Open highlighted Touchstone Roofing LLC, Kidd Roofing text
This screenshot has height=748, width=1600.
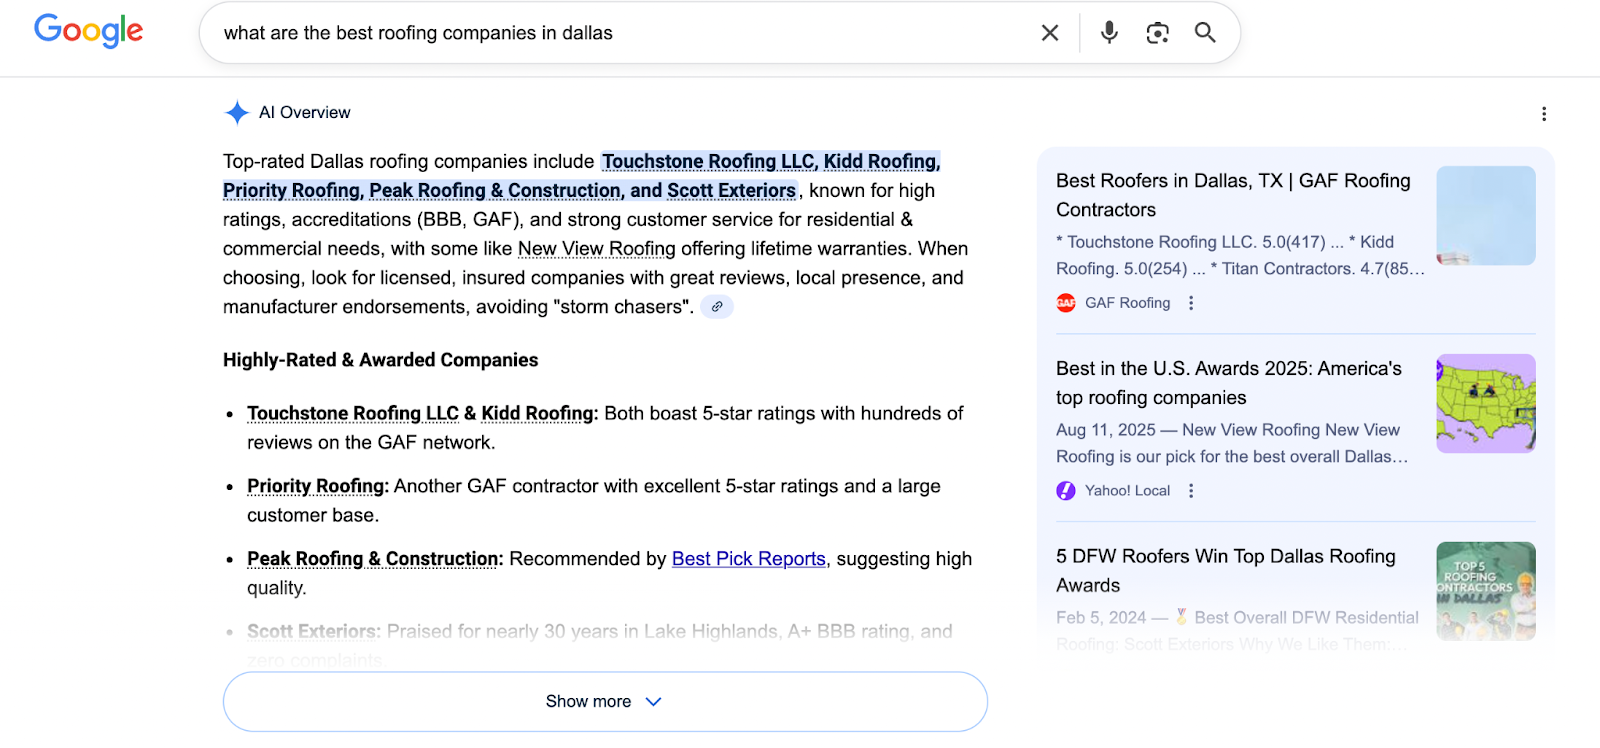tap(771, 162)
